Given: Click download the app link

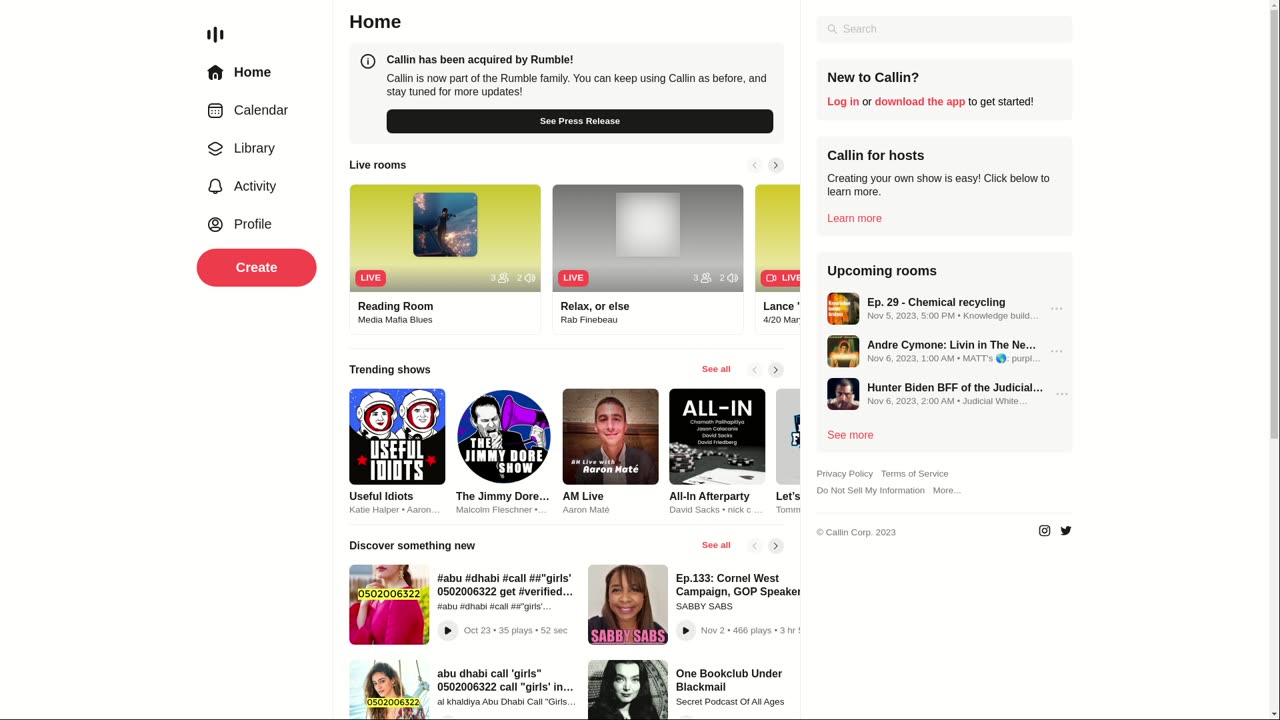Looking at the screenshot, I should [920, 102].
